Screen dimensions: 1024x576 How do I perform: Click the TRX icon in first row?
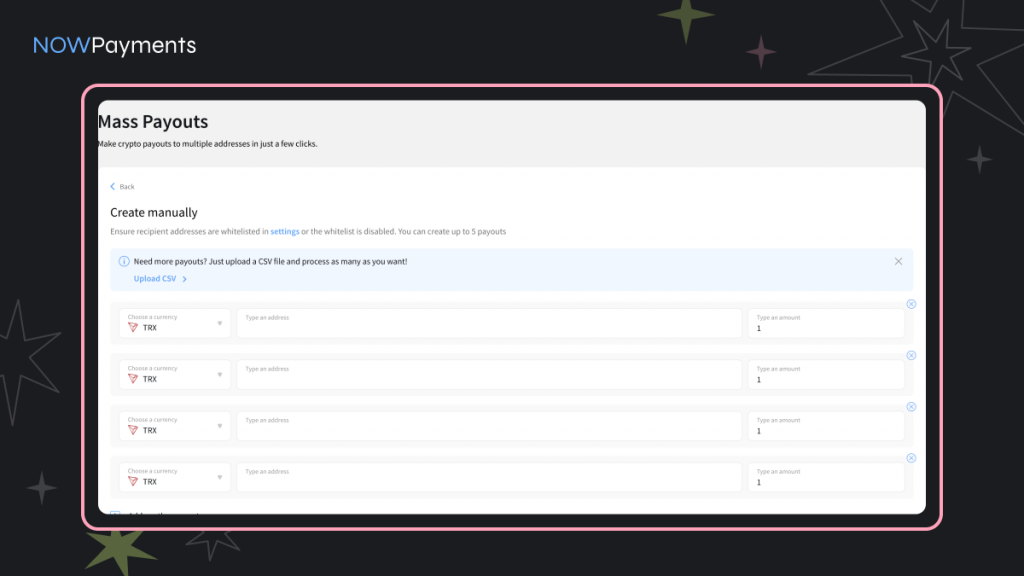(133, 328)
